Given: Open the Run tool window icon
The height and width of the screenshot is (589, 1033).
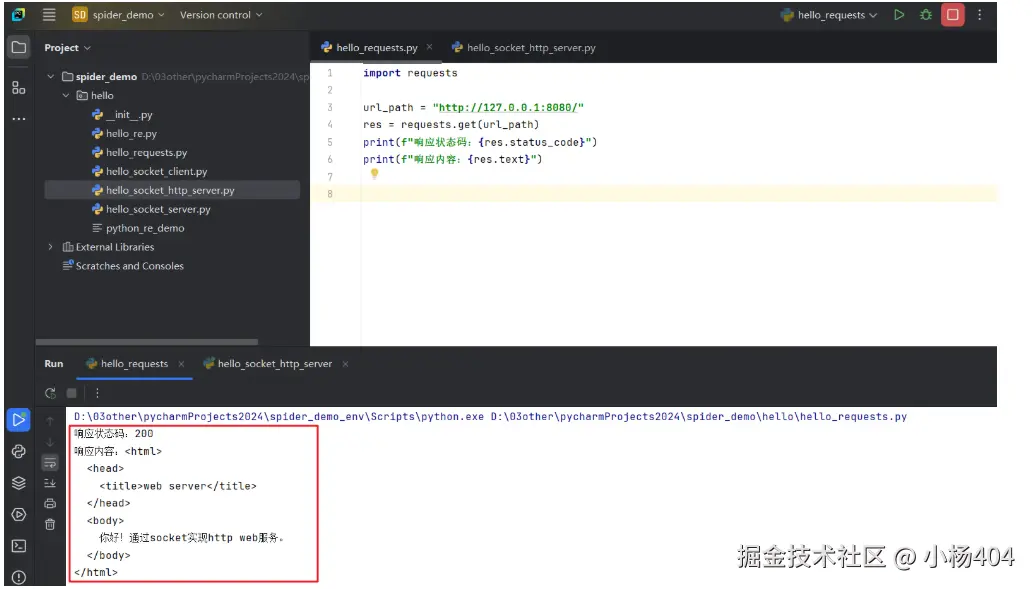Looking at the screenshot, I should (18, 420).
